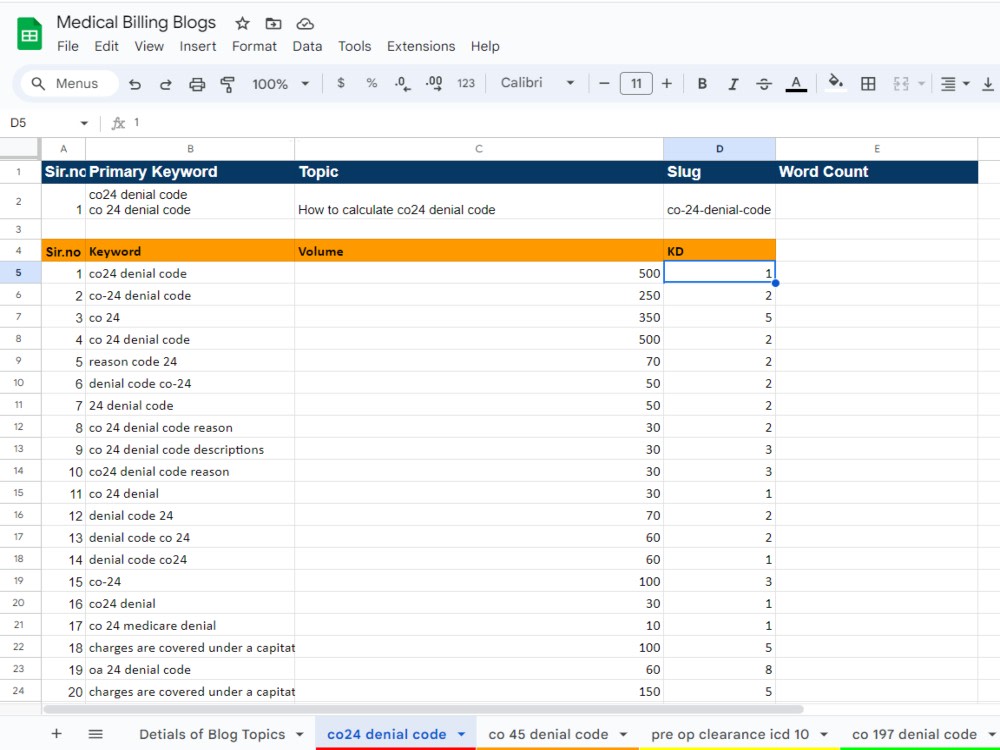
Task: Click the document title Medical Billing Blogs
Action: coord(136,22)
